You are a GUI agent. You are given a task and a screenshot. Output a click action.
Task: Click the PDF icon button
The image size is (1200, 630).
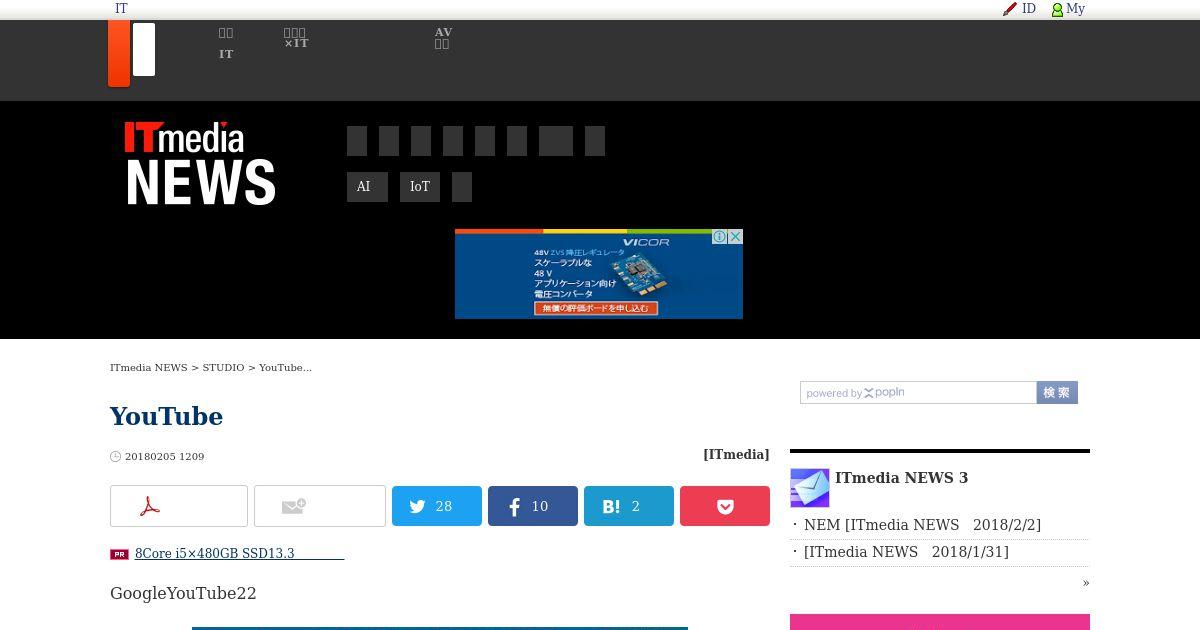pyautogui.click(x=179, y=506)
